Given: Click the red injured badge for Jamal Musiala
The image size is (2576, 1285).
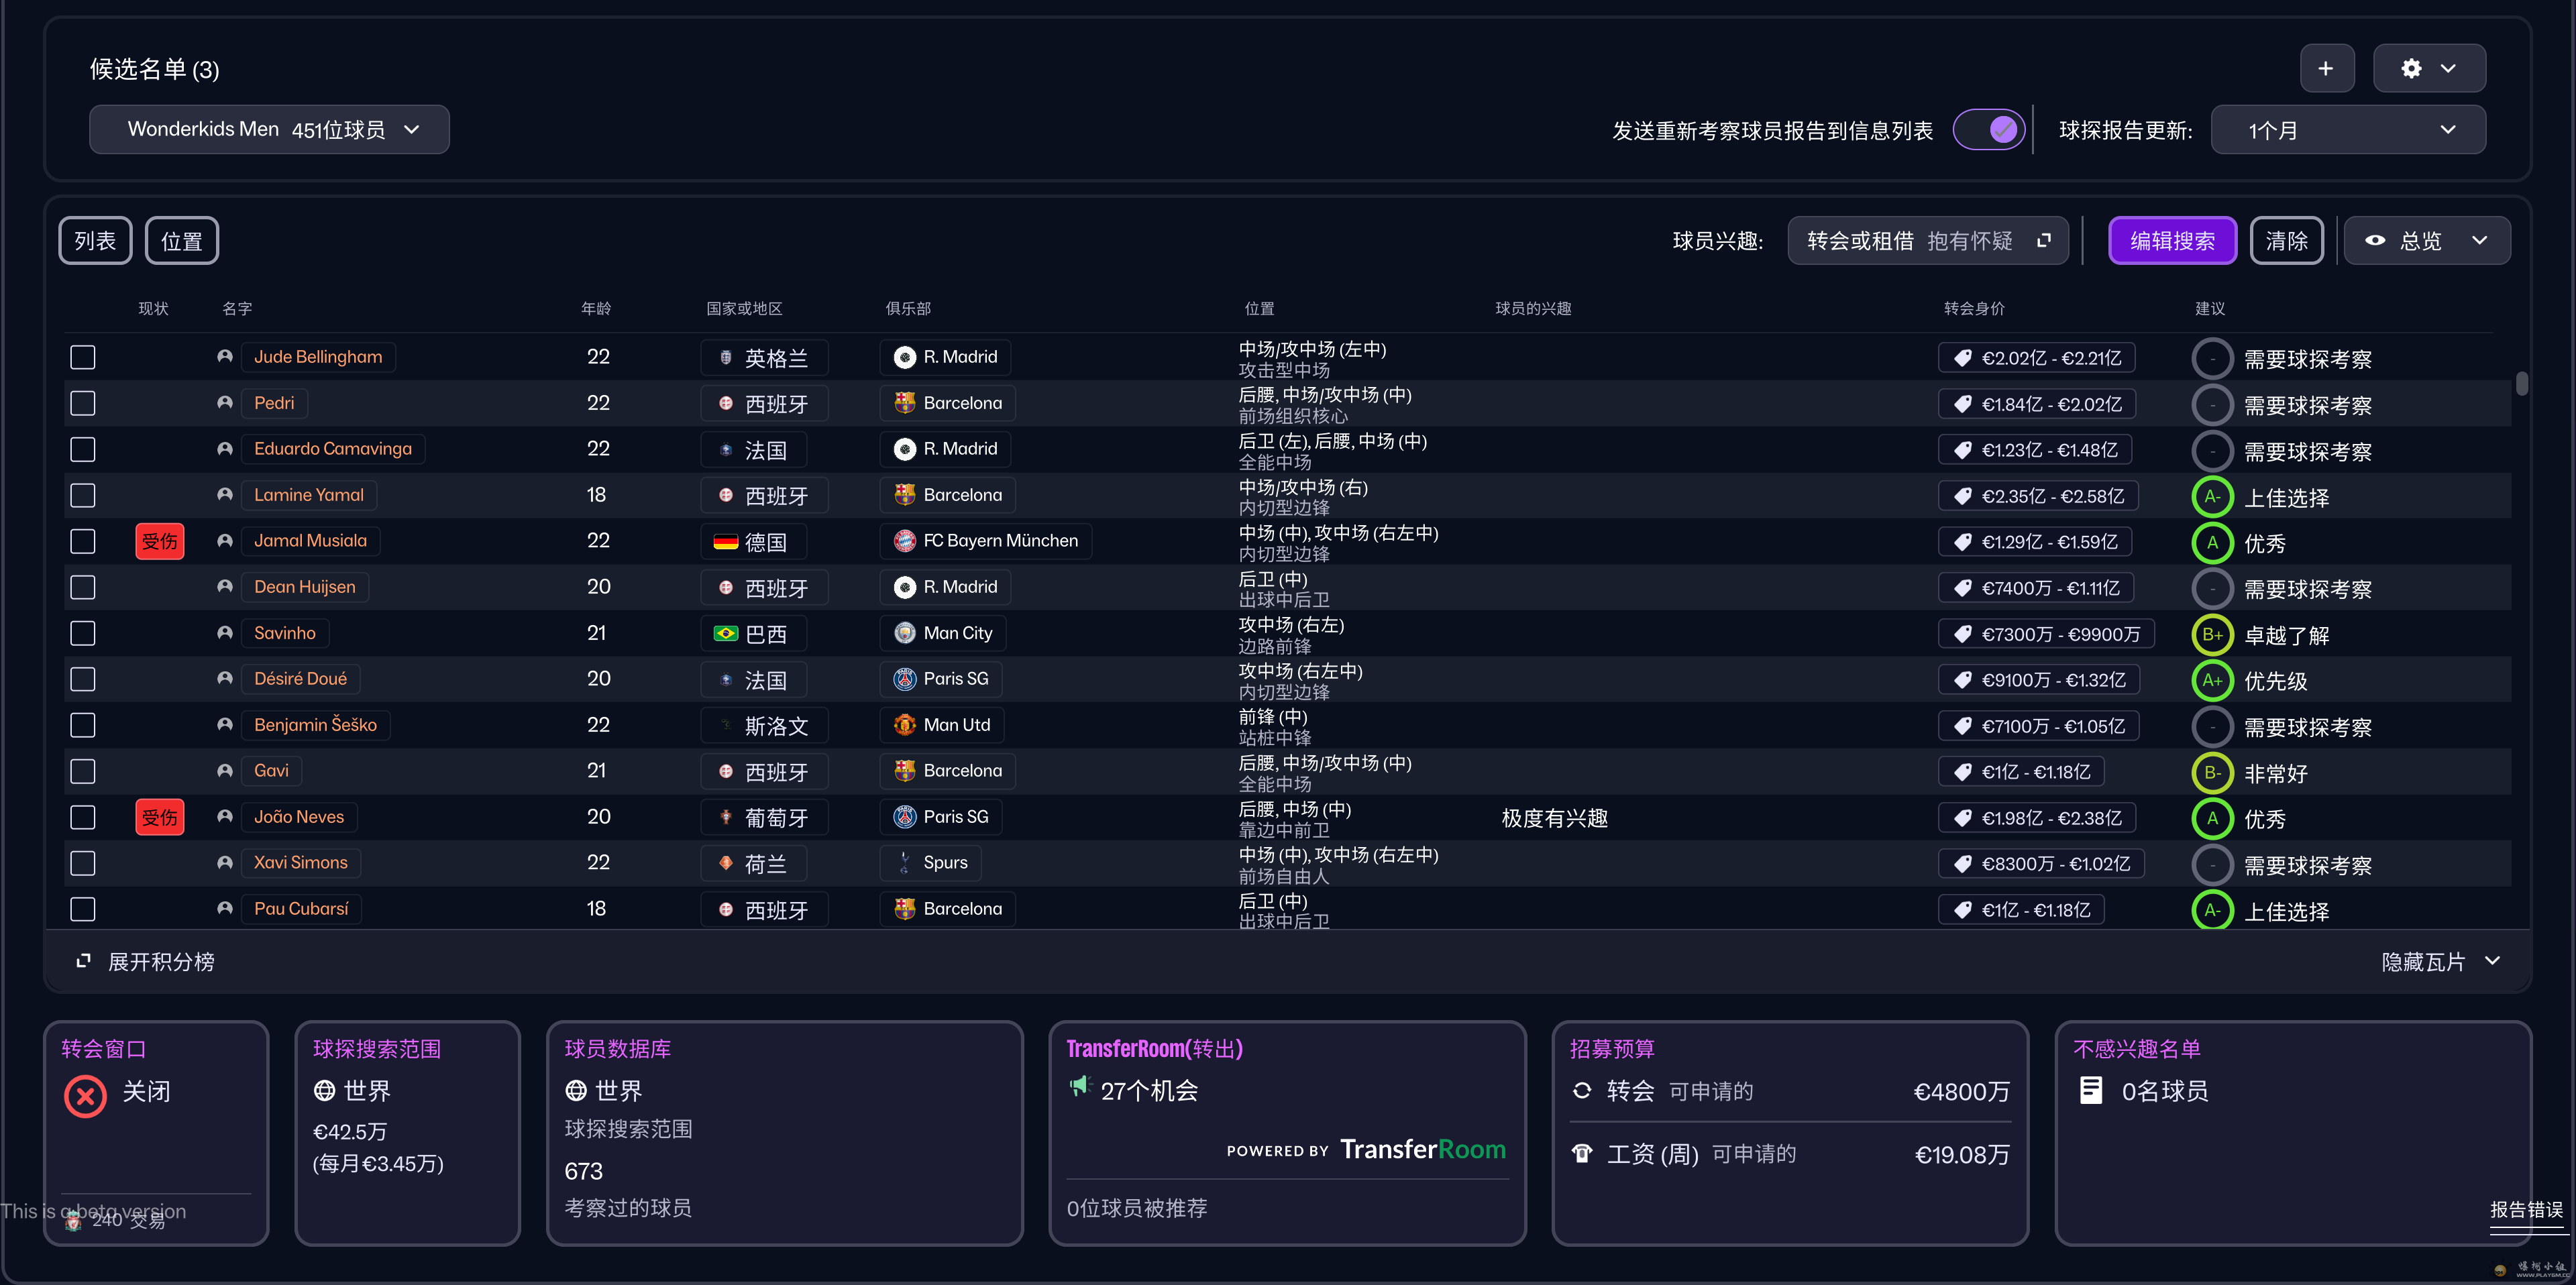Looking at the screenshot, I should (160, 541).
